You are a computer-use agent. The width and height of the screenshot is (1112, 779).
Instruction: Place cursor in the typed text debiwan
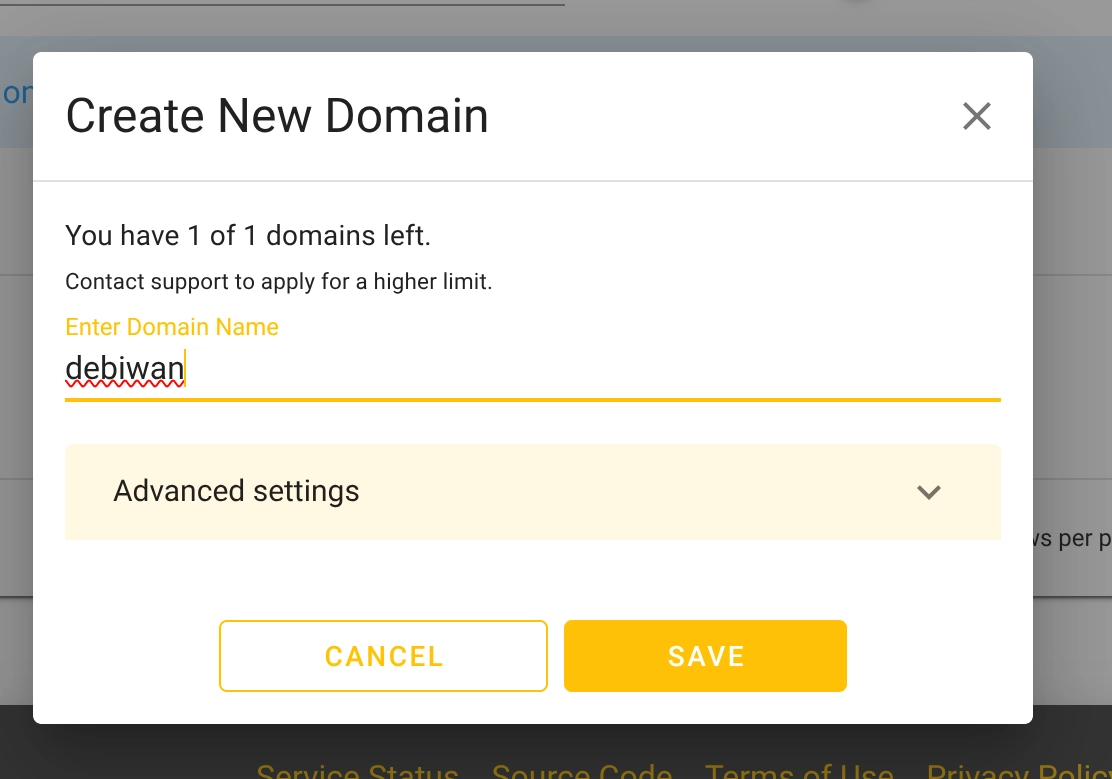(x=125, y=369)
